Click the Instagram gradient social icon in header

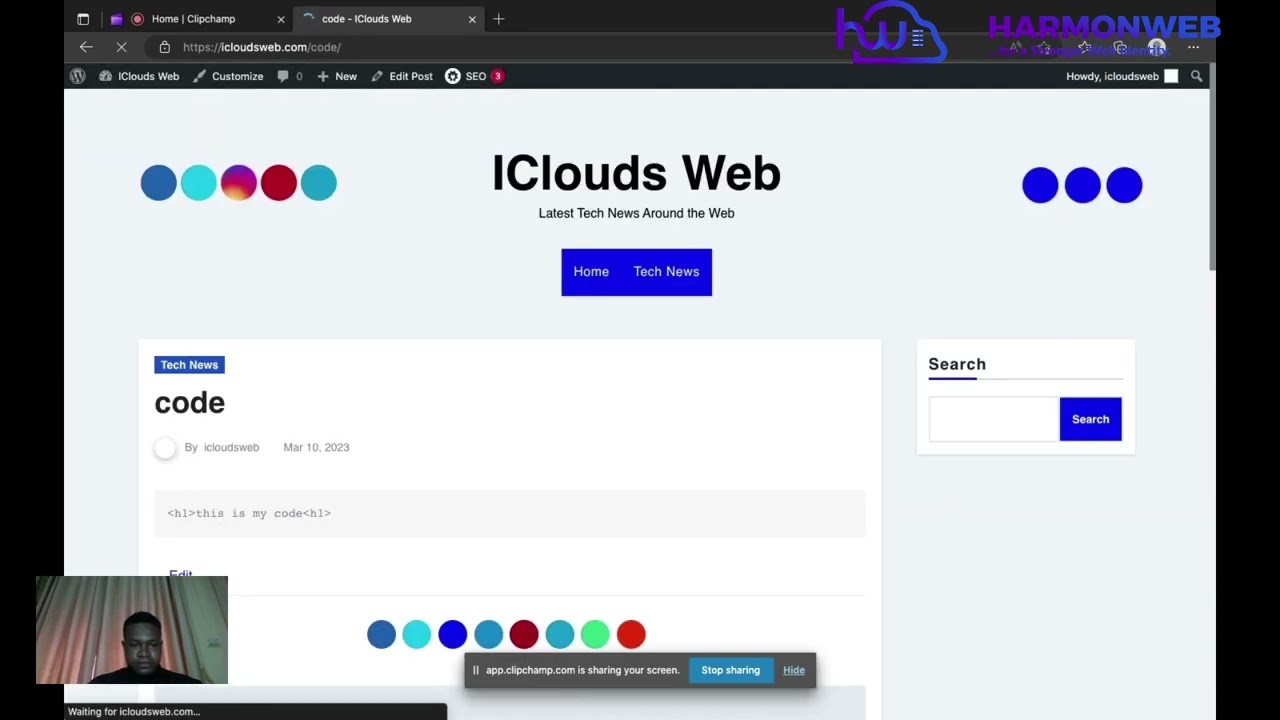point(239,183)
